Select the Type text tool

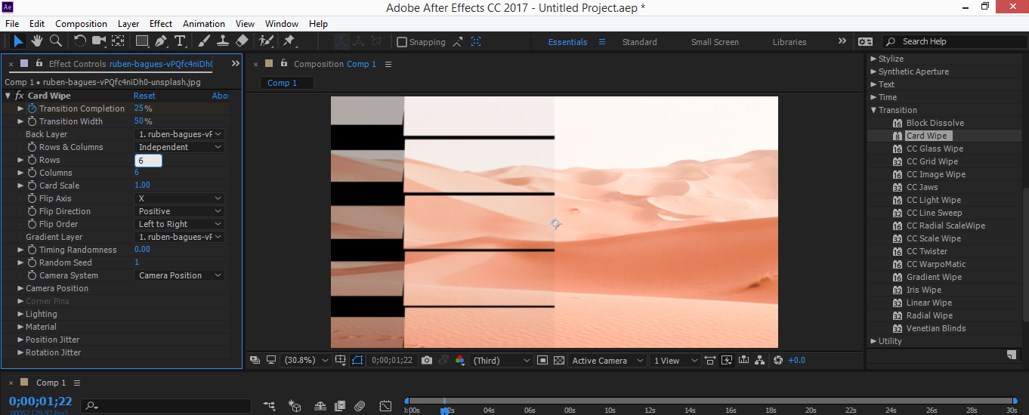(180, 41)
